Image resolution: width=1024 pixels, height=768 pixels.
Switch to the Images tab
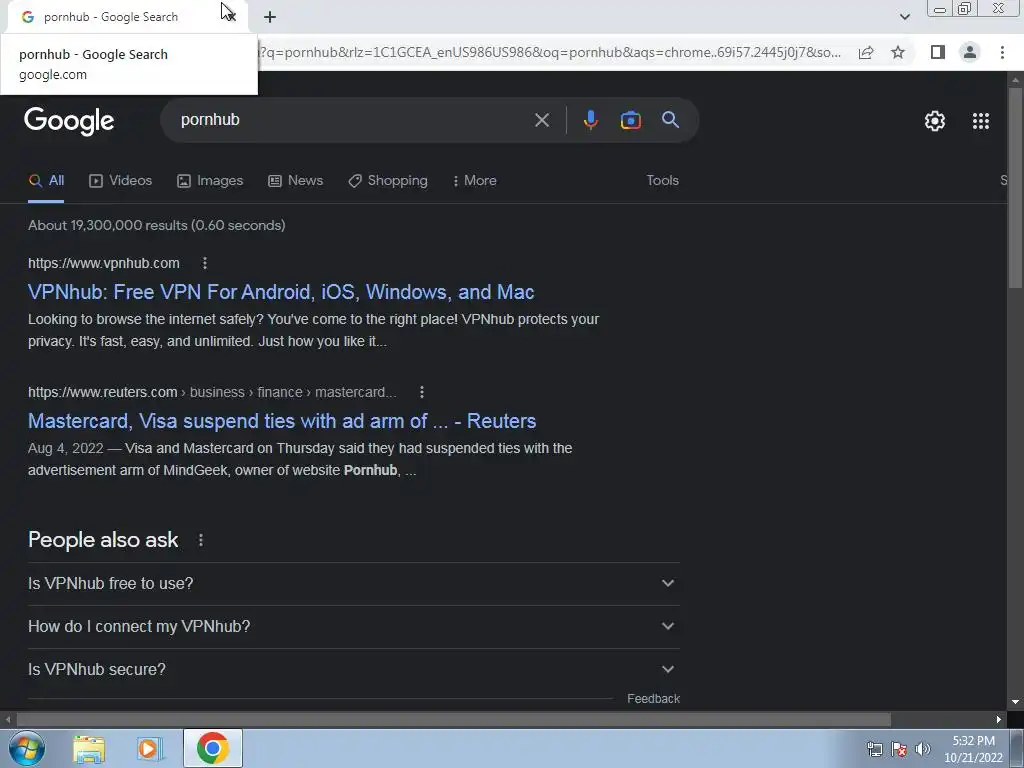[210, 181]
